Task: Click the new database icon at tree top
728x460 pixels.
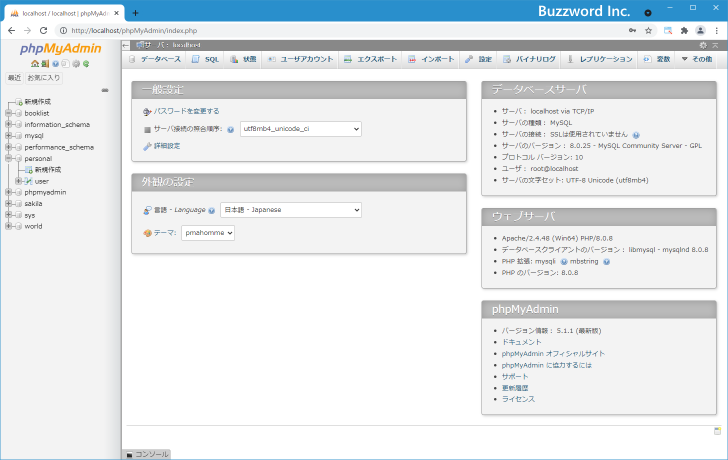Action: pyautogui.click(x=19, y=102)
